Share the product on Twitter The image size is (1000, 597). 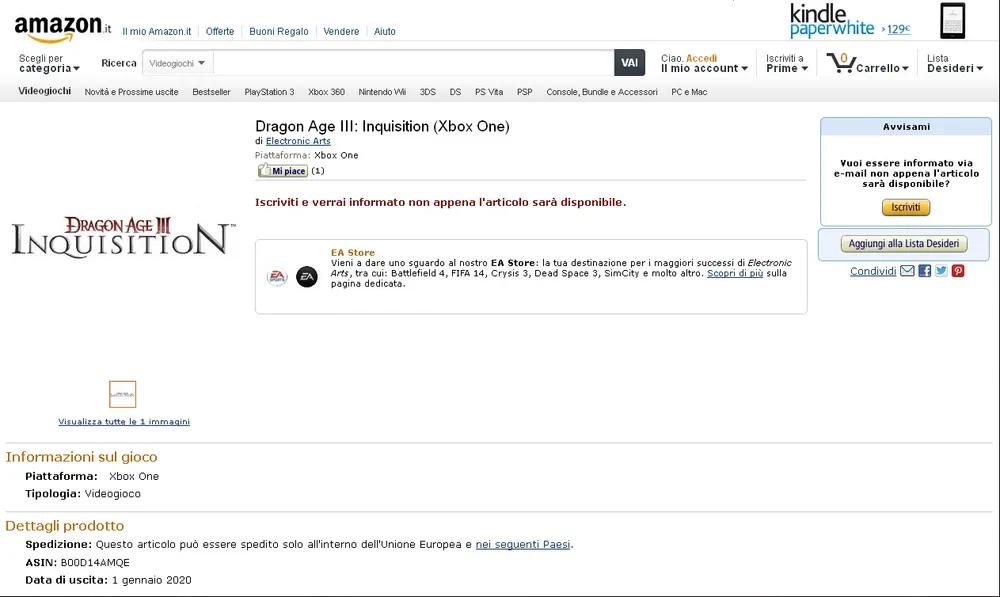pos(941,271)
